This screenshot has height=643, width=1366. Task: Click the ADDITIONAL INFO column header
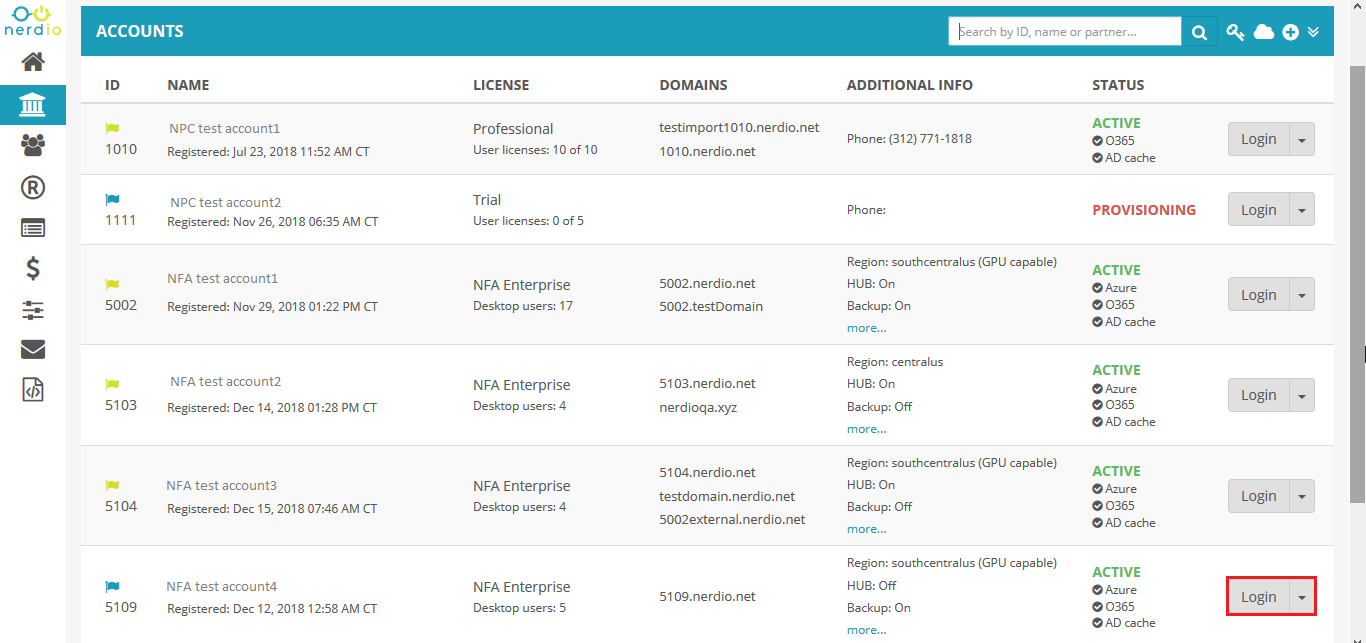[909, 85]
